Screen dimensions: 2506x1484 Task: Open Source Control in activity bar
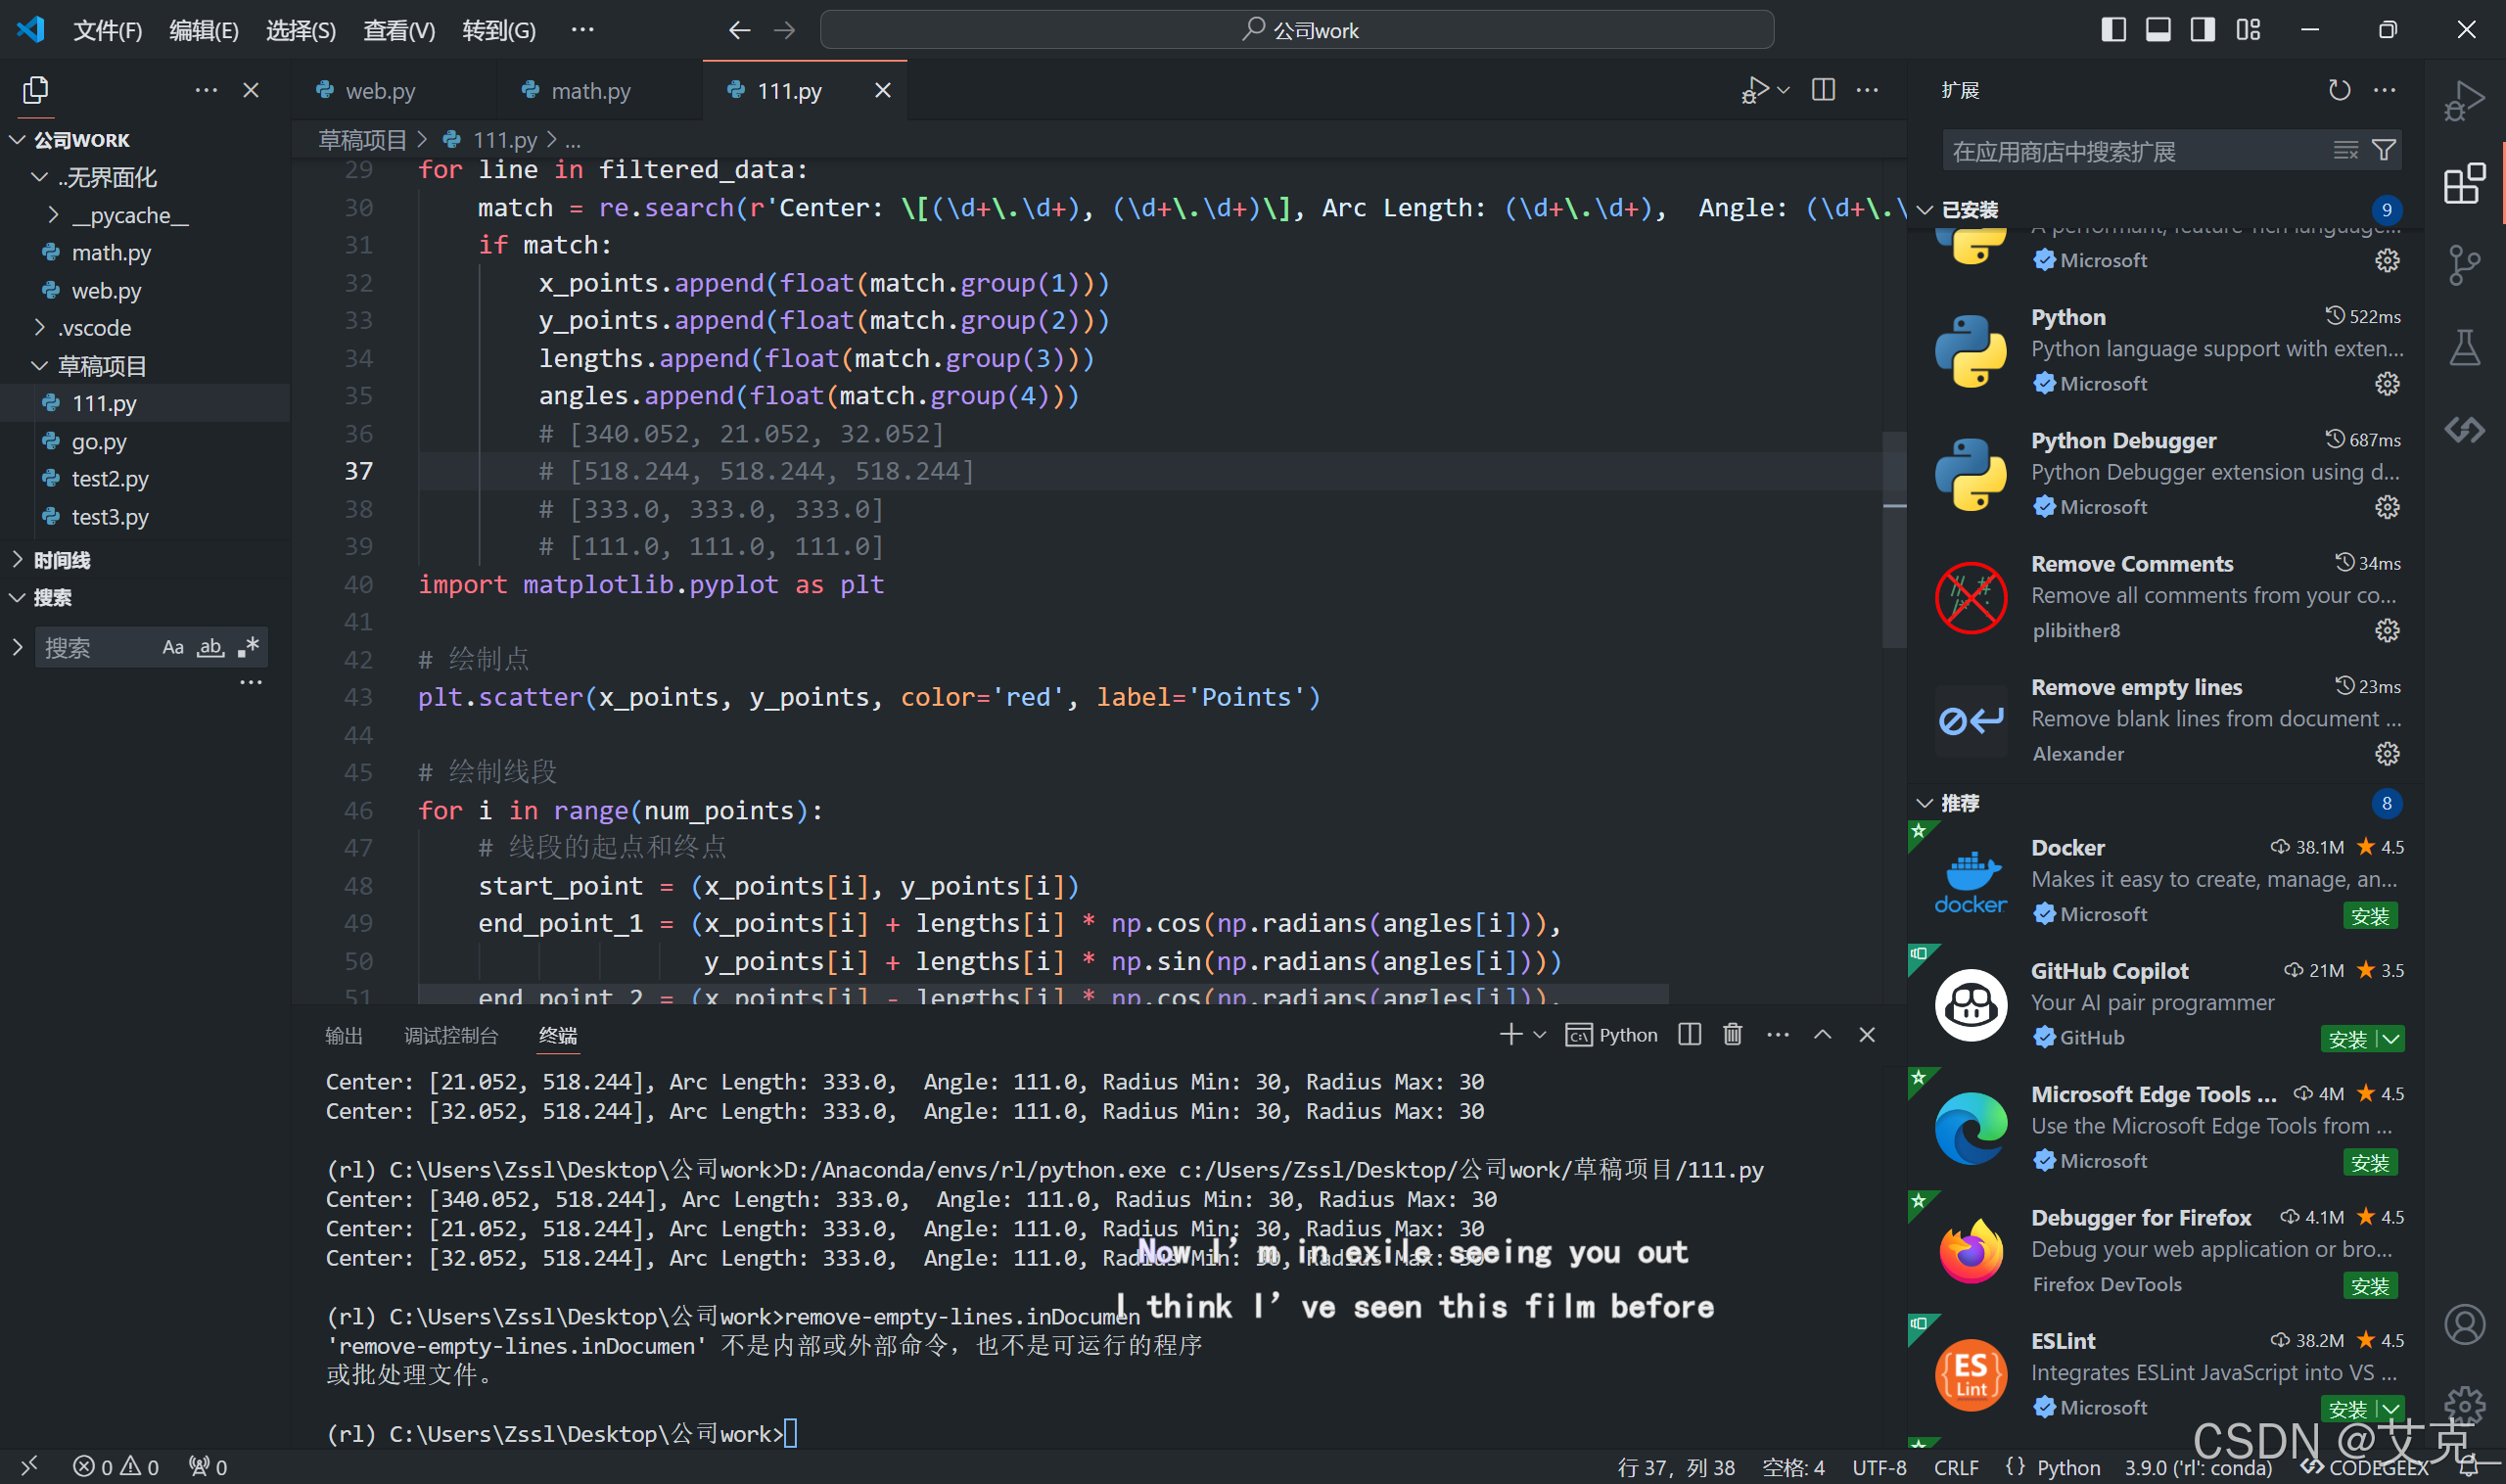click(2463, 265)
